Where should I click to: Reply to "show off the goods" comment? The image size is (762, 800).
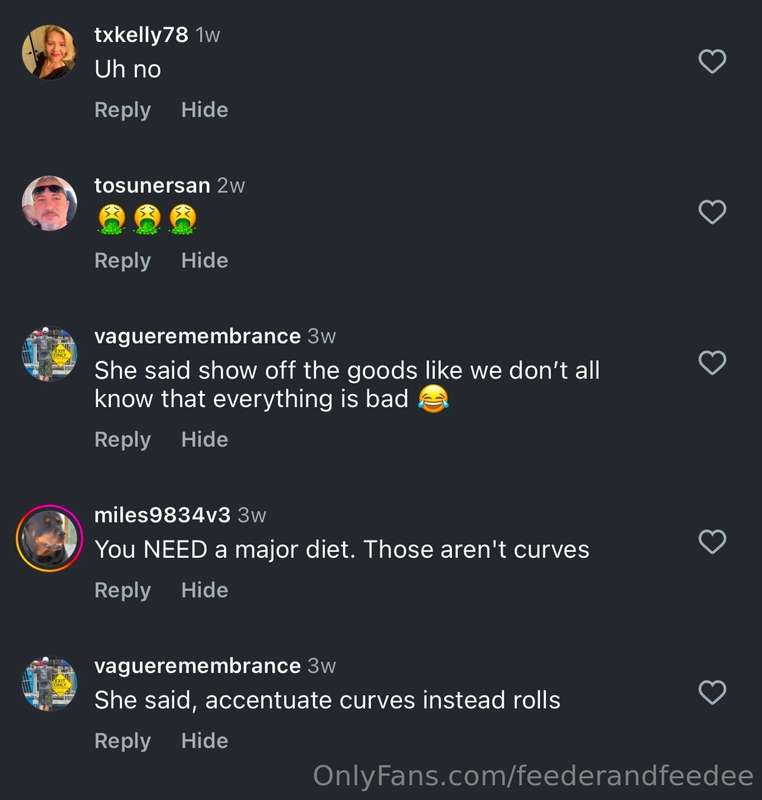(x=122, y=440)
